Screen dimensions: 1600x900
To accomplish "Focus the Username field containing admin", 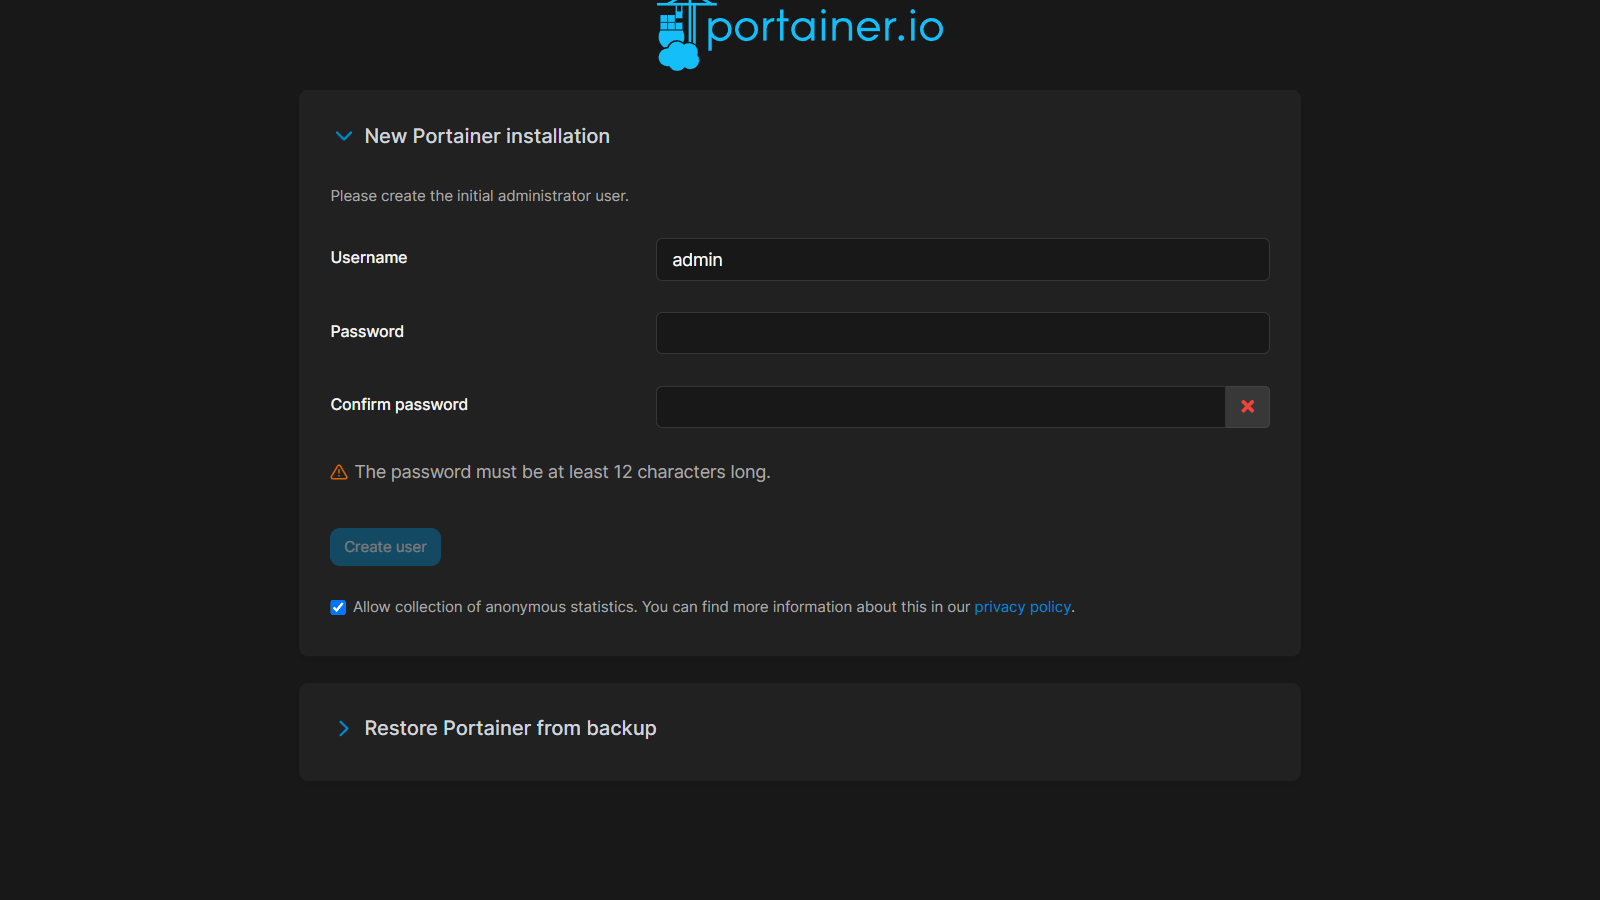I will point(962,260).
